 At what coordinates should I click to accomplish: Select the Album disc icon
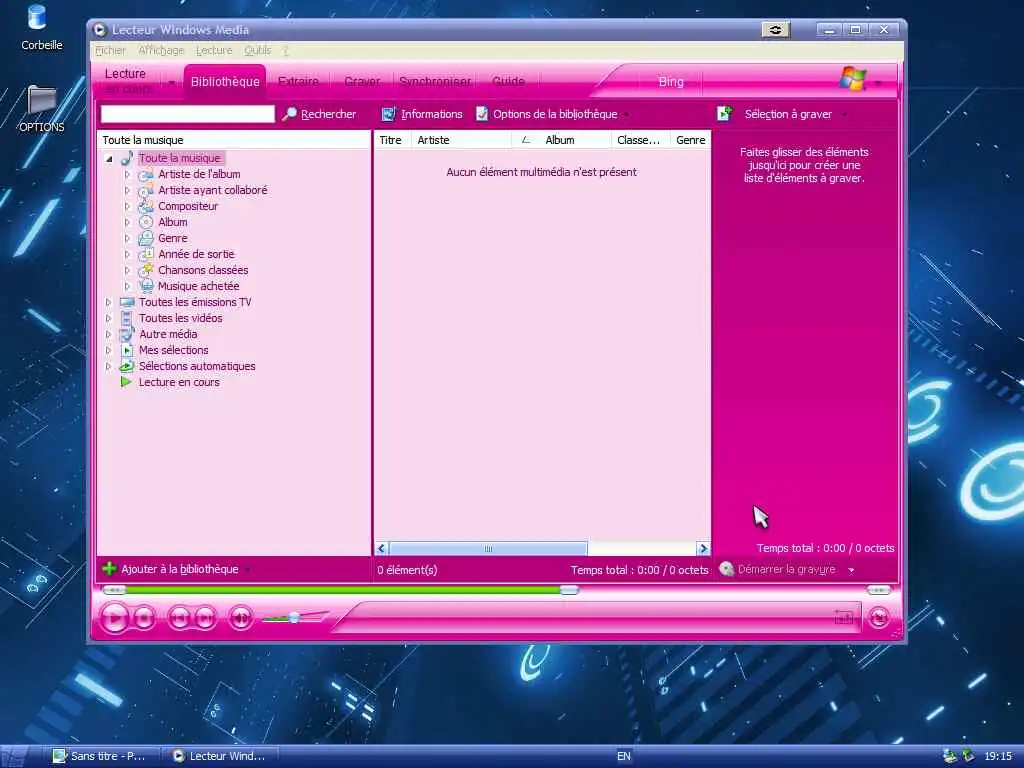pyautogui.click(x=146, y=222)
